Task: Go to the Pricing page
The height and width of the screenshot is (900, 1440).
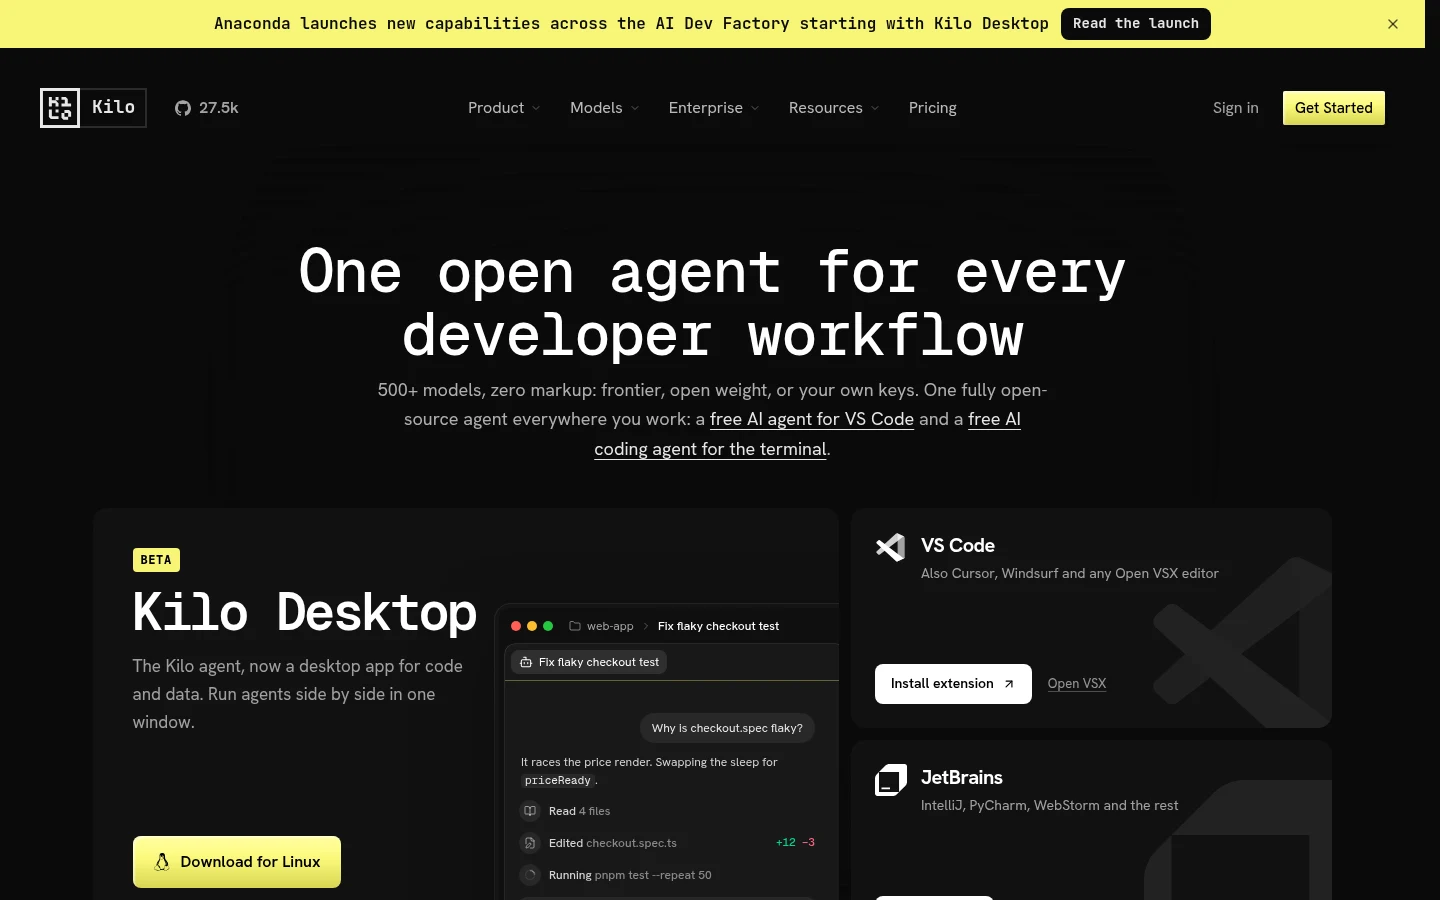Action: [x=933, y=108]
